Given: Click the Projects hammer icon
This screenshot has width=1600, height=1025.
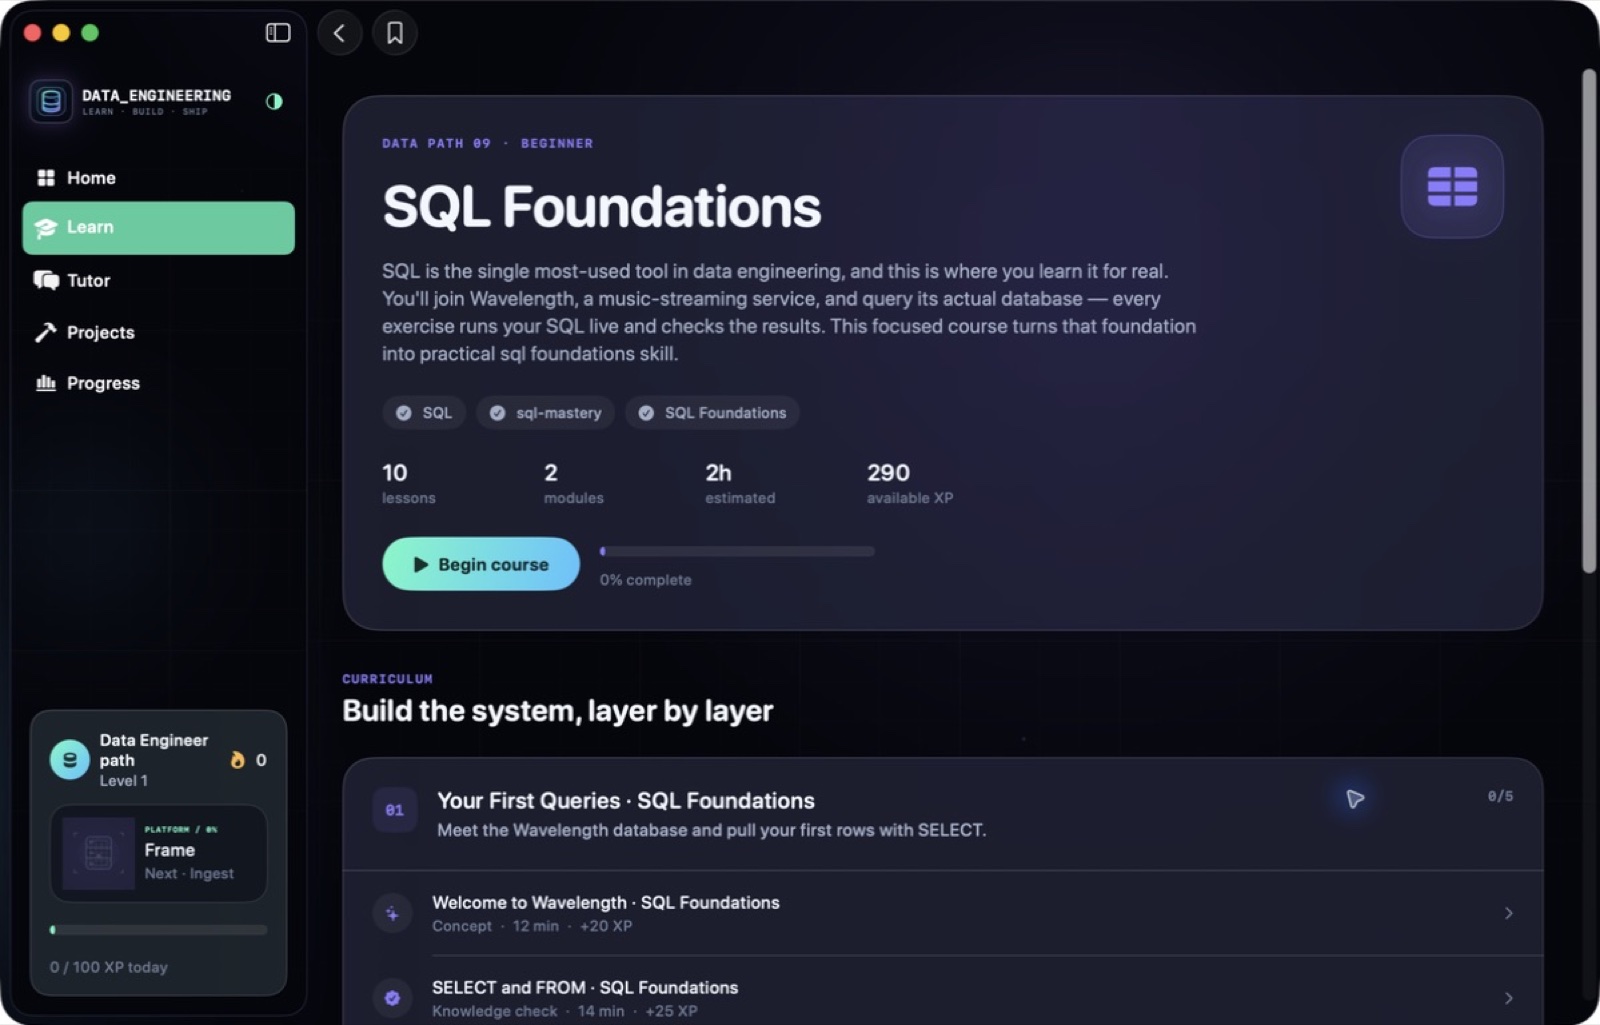Looking at the screenshot, I should pos(46,332).
